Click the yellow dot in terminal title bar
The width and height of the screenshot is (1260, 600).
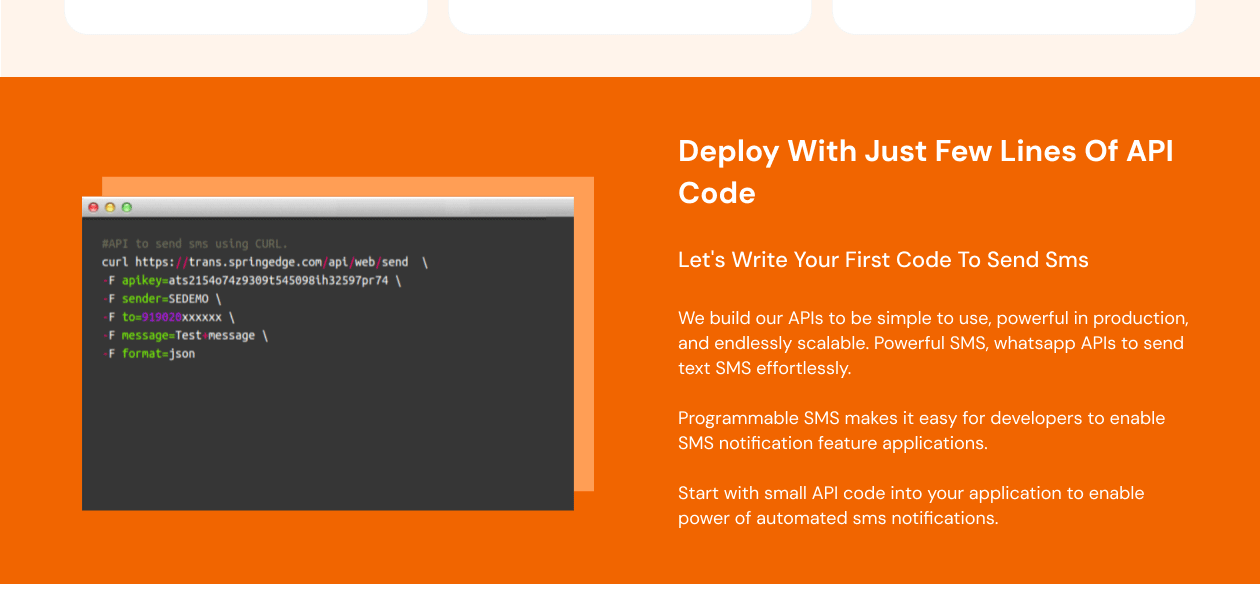pyautogui.click(x=110, y=207)
